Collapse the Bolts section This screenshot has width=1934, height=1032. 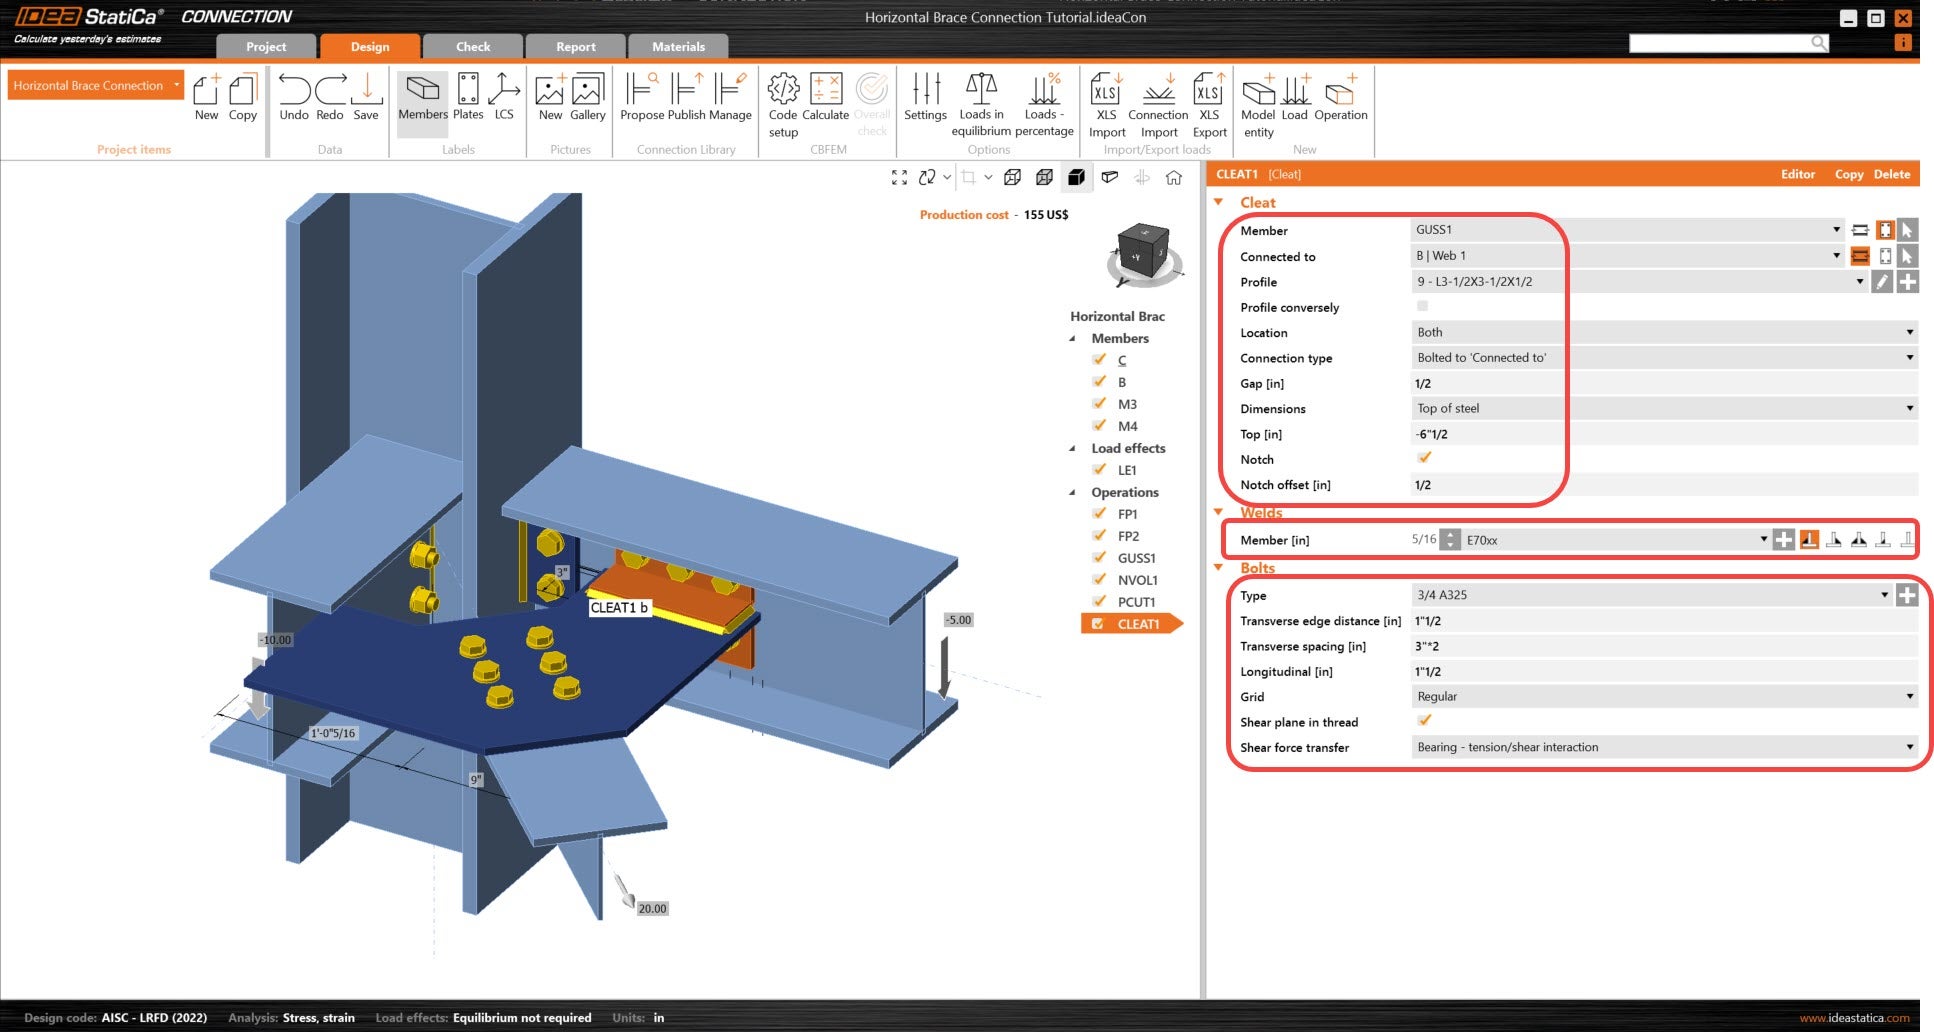[x=1219, y=568]
